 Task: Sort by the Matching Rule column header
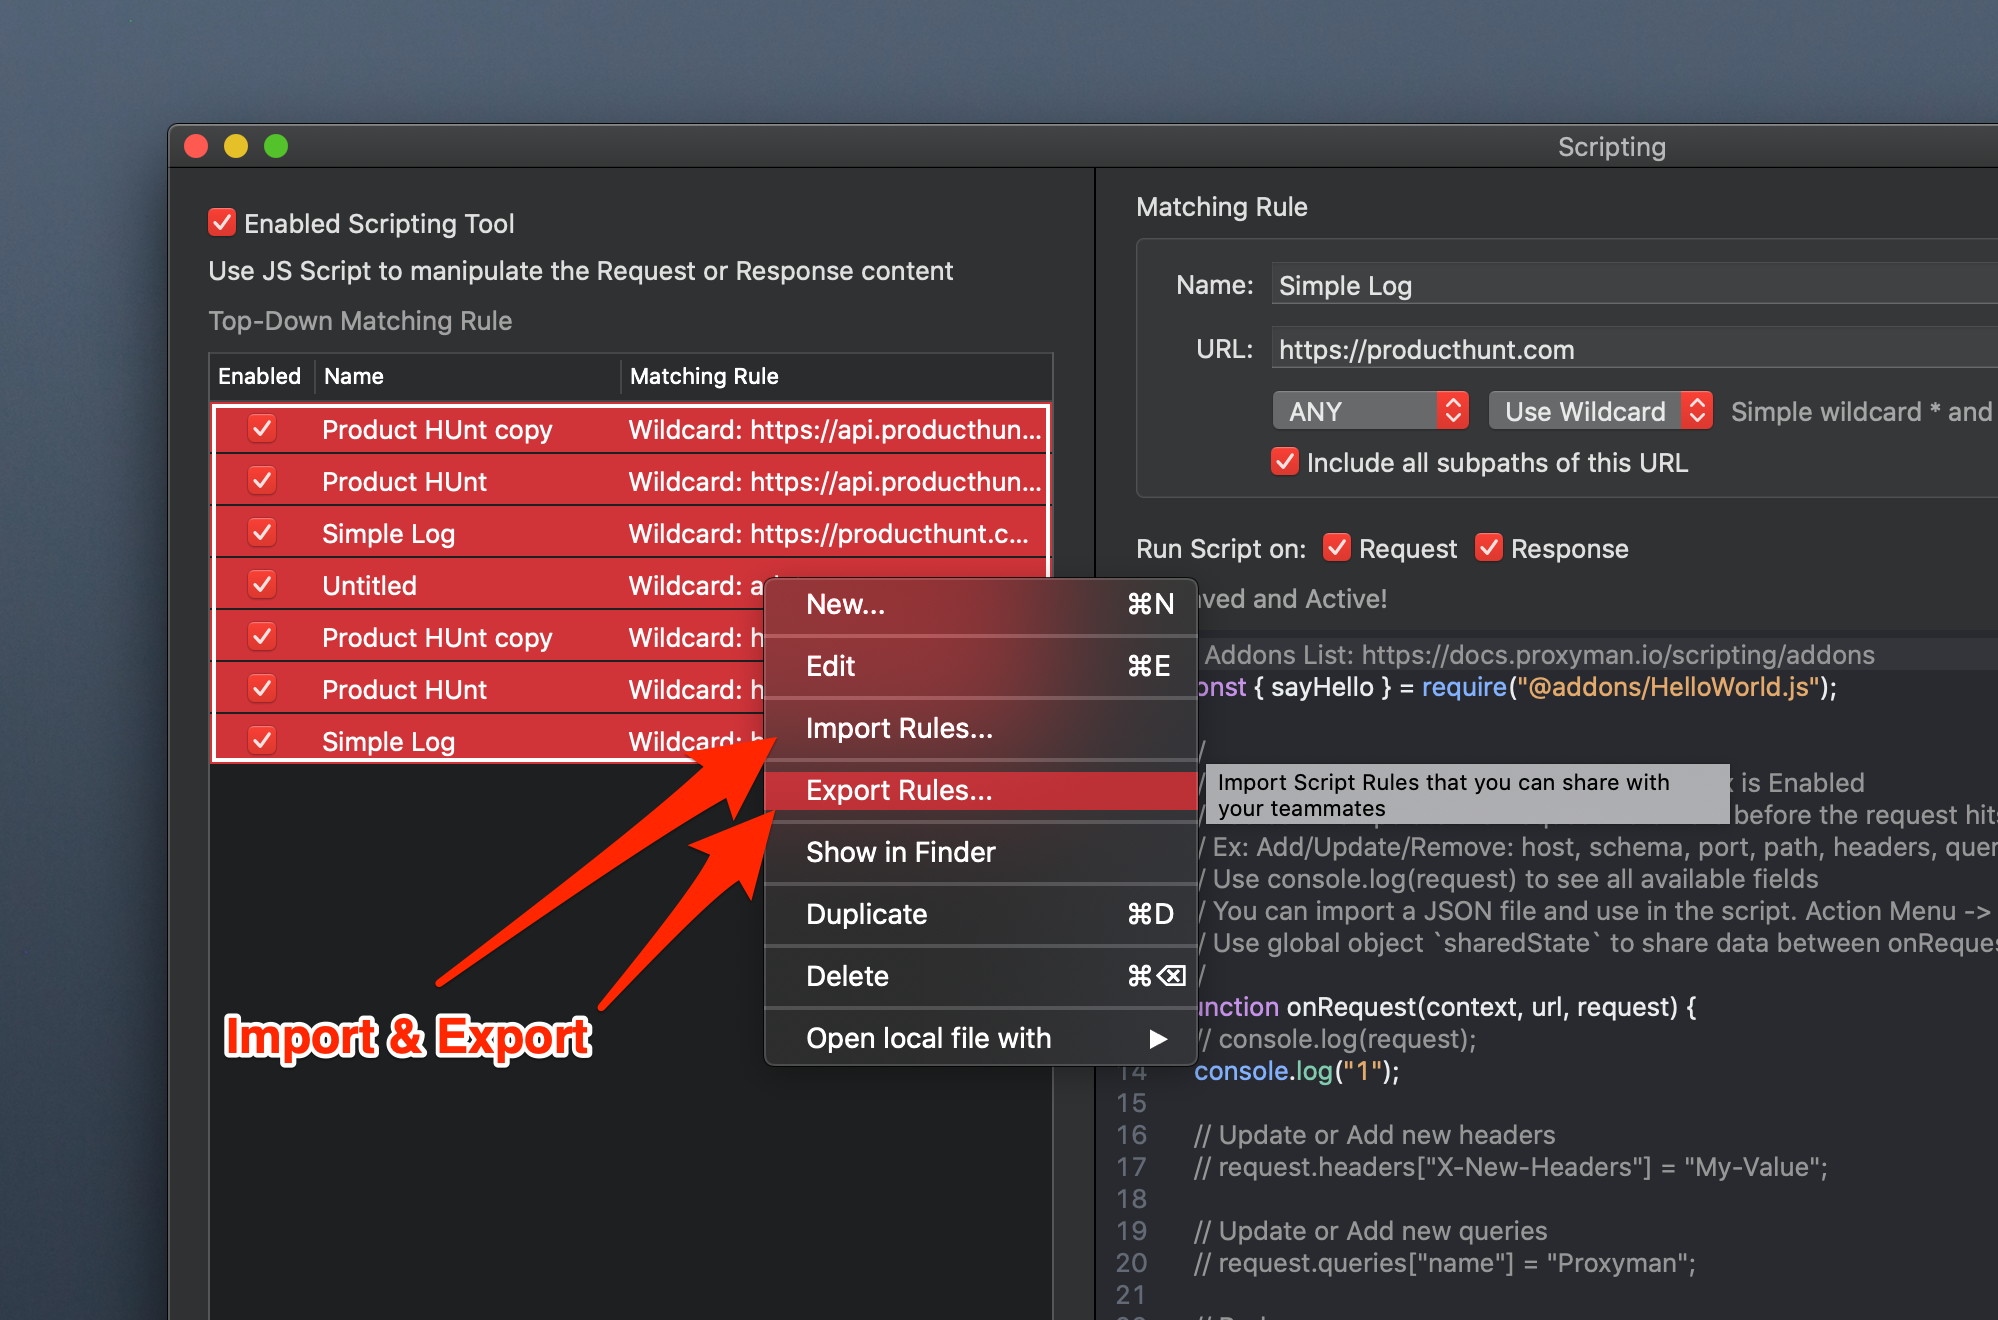704,377
